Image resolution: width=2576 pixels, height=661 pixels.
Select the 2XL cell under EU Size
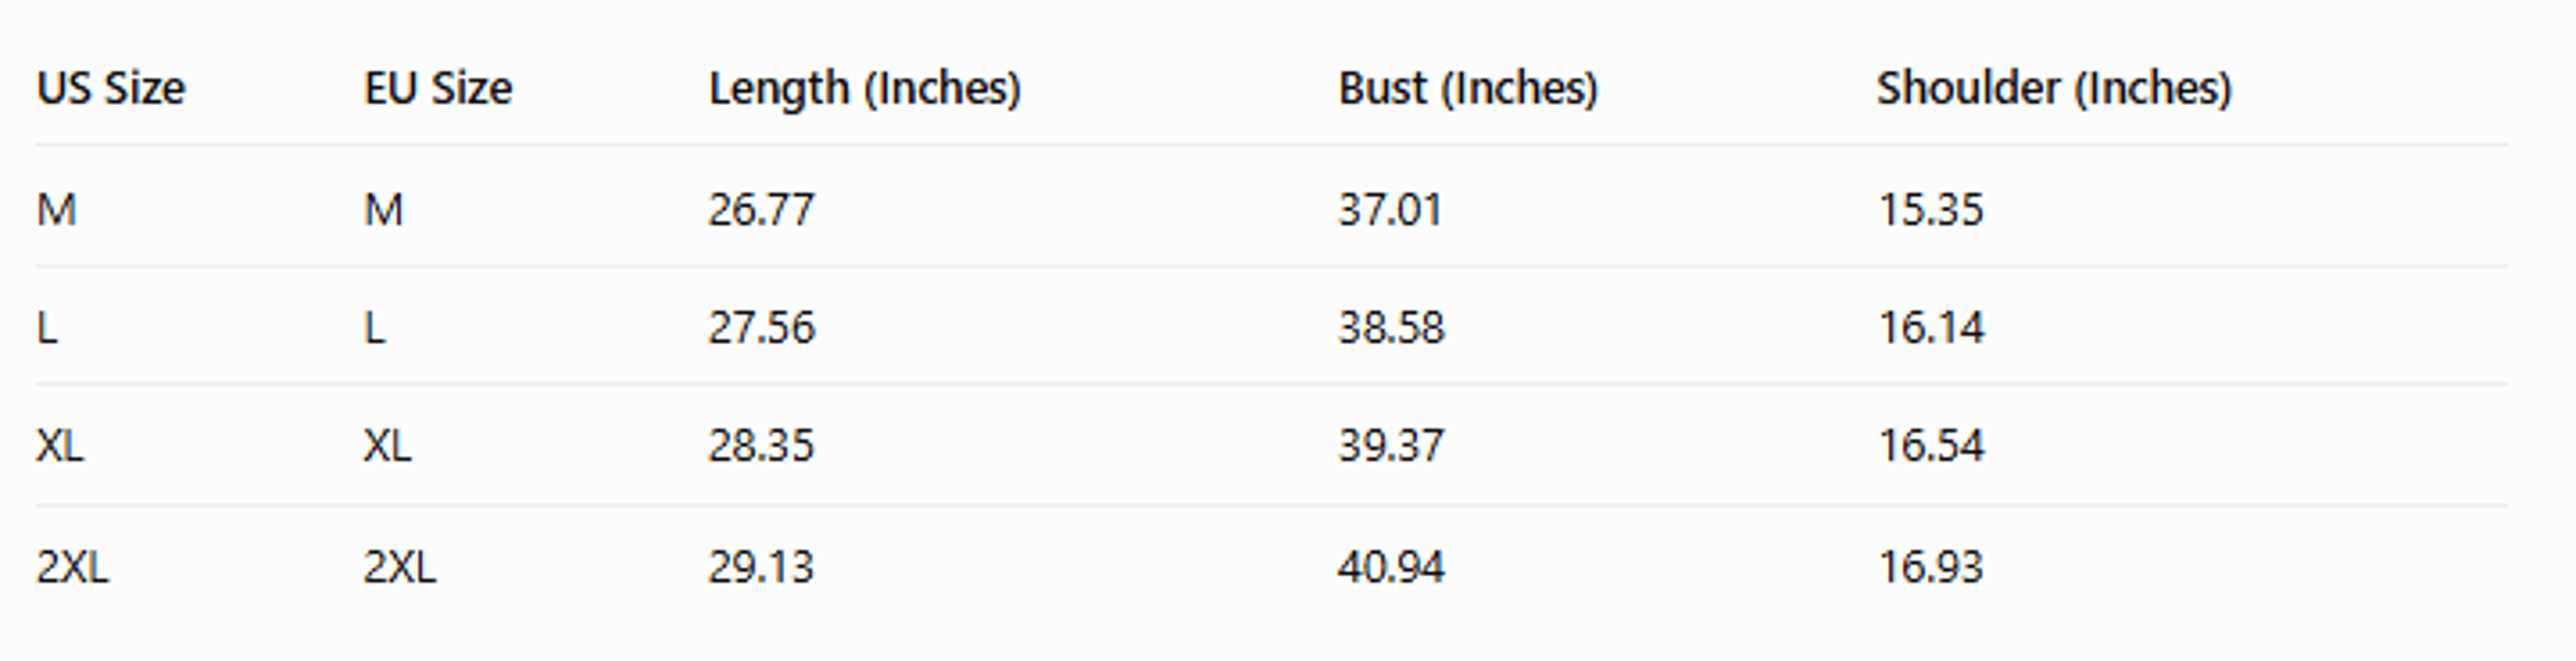pyautogui.click(x=399, y=567)
